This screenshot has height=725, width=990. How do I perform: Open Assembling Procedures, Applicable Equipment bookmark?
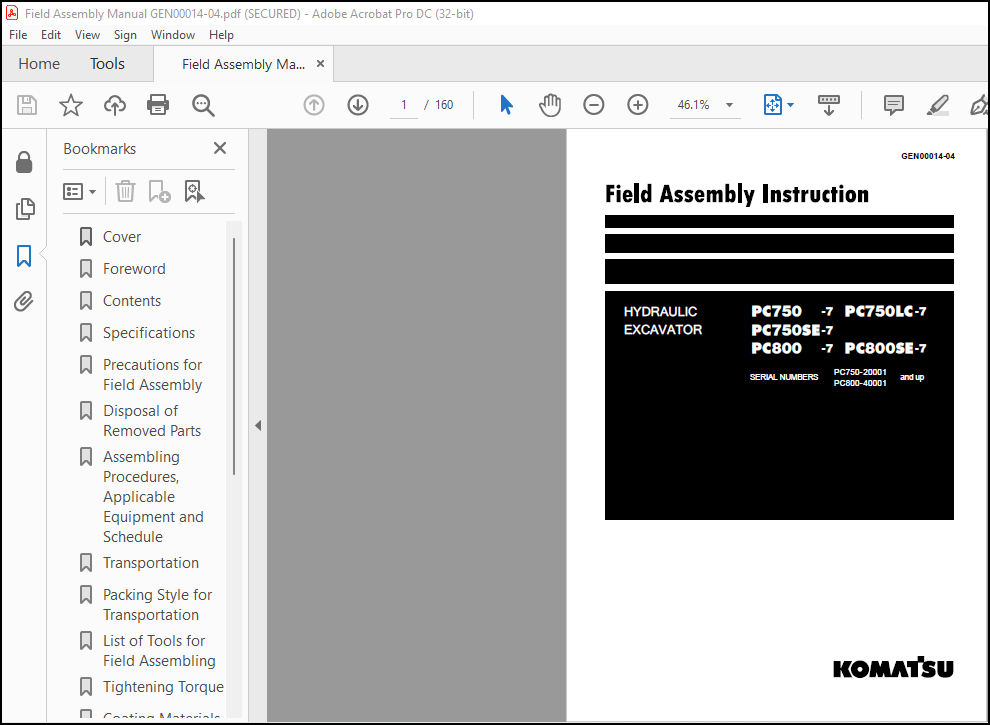tap(153, 497)
